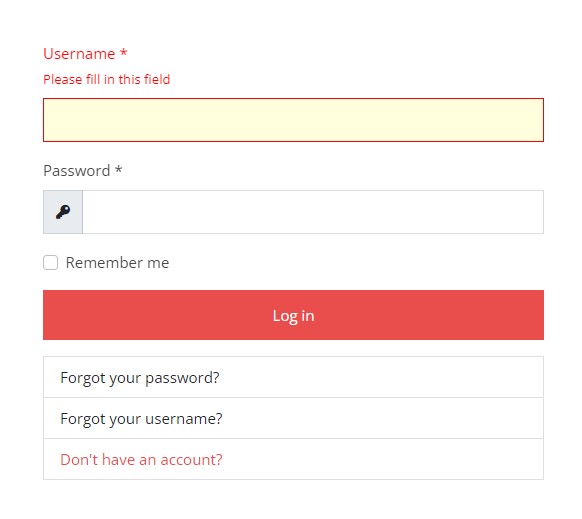Image resolution: width=582 pixels, height=519 pixels.
Task: Focus the Password text input
Action: pos(313,212)
